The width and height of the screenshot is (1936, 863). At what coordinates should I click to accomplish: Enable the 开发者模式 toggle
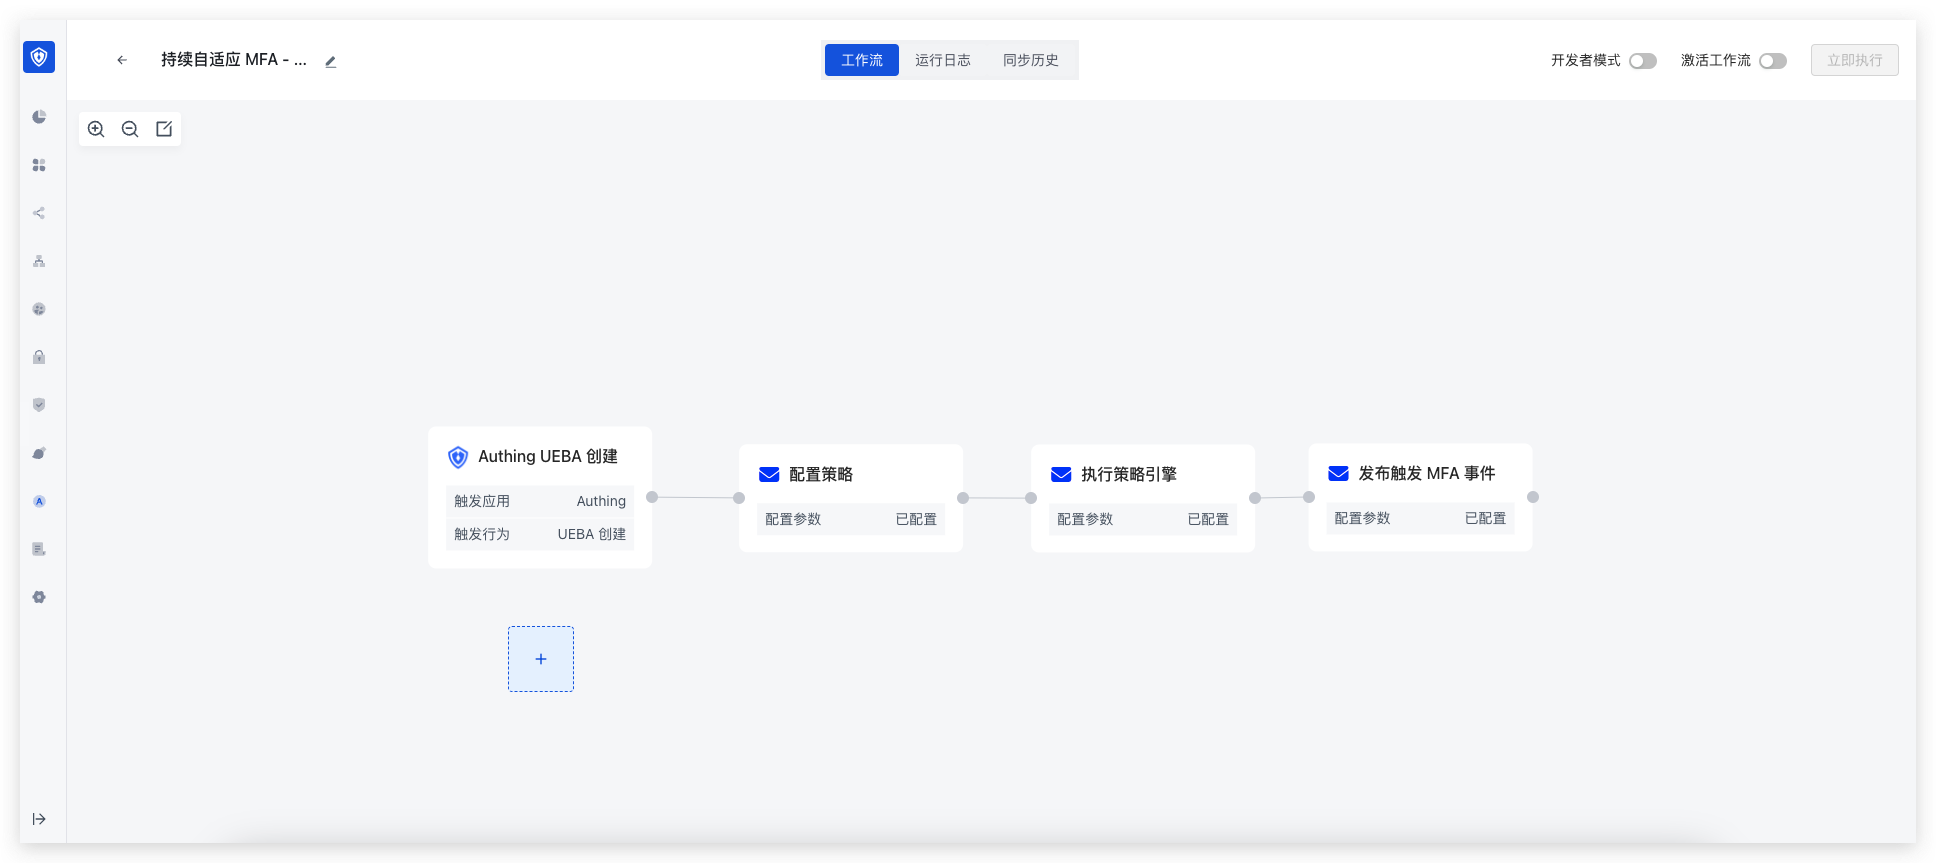point(1642,61)
